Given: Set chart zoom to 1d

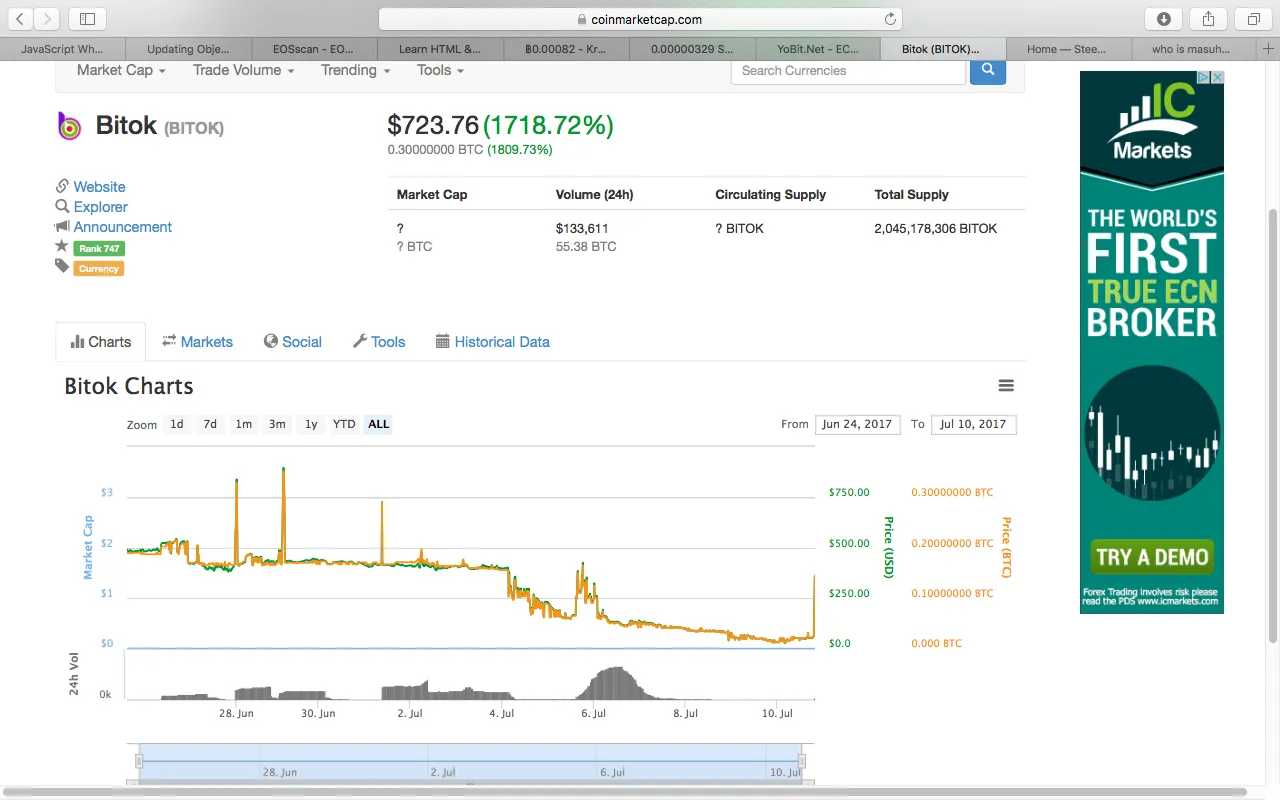Looking at the screenshot, I should click(x=177, y=424).
